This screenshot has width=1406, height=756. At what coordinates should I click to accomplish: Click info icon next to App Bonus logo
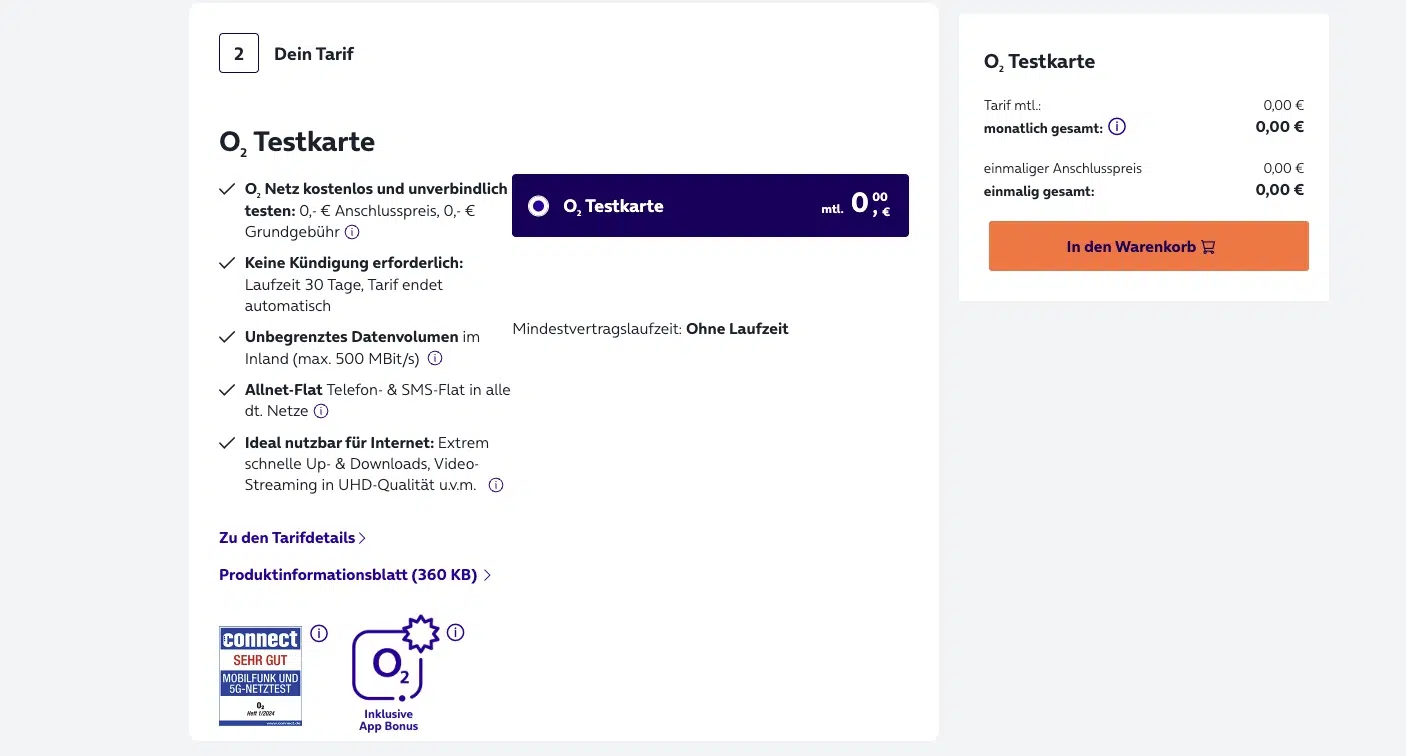456,633
